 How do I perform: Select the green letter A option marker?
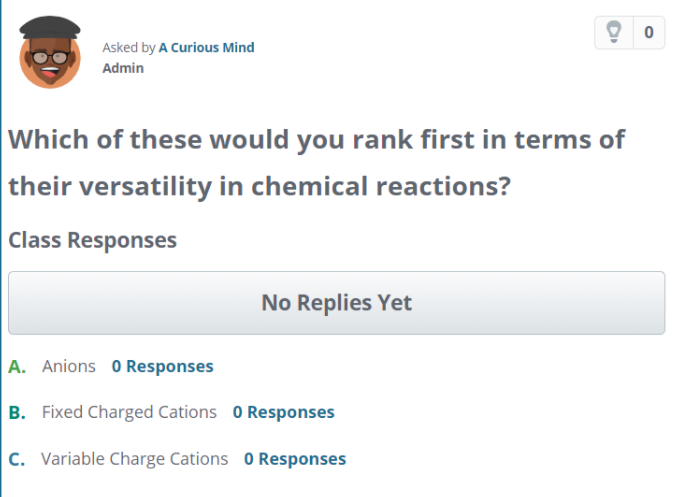(x=17, y=366)
